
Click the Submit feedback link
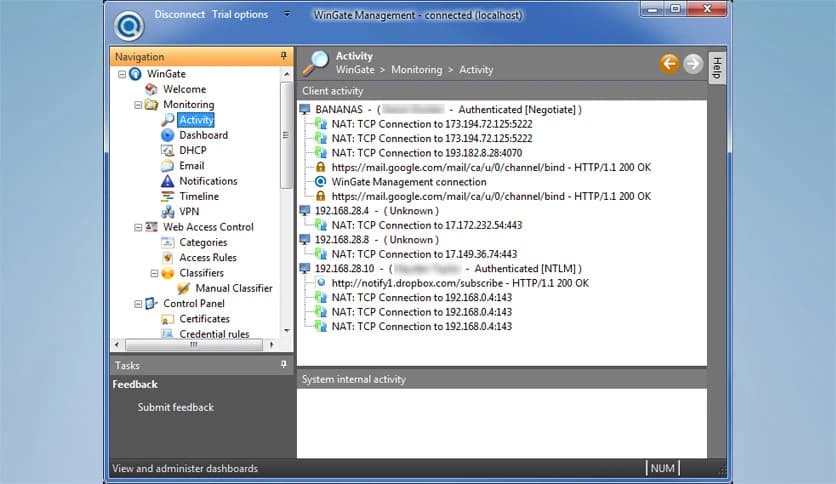click(x=175, y=407)
